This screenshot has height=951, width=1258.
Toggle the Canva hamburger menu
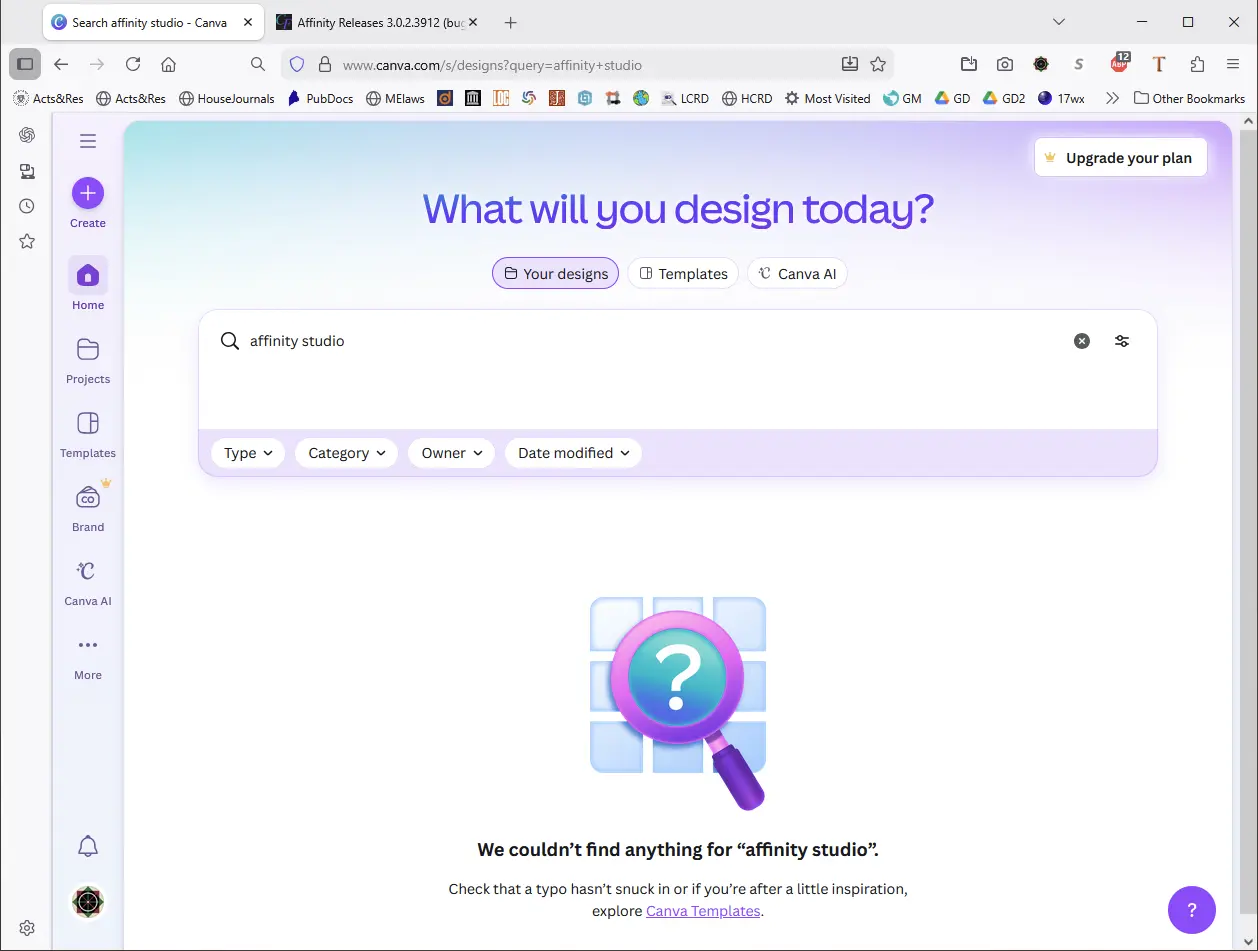click(88, 141)
